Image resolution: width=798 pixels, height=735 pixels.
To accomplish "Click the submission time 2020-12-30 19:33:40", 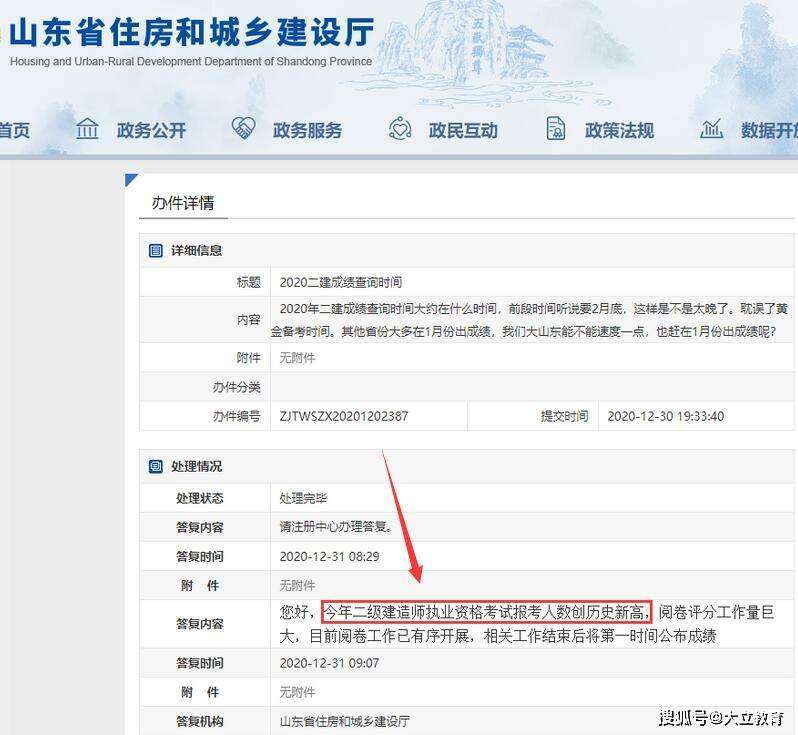I will pyautogui.click(x=666, y=416).
